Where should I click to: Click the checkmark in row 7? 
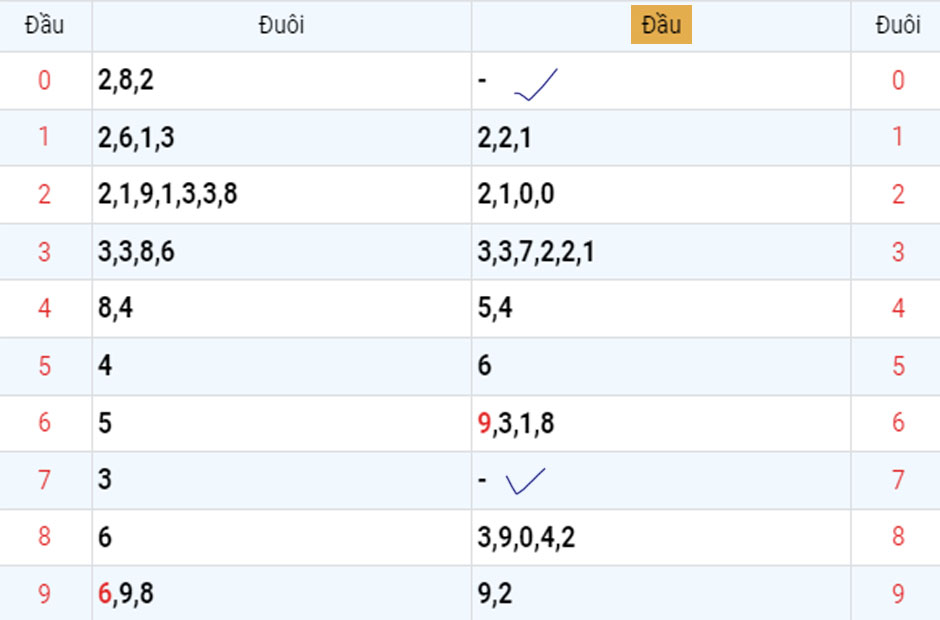(525, 483)
